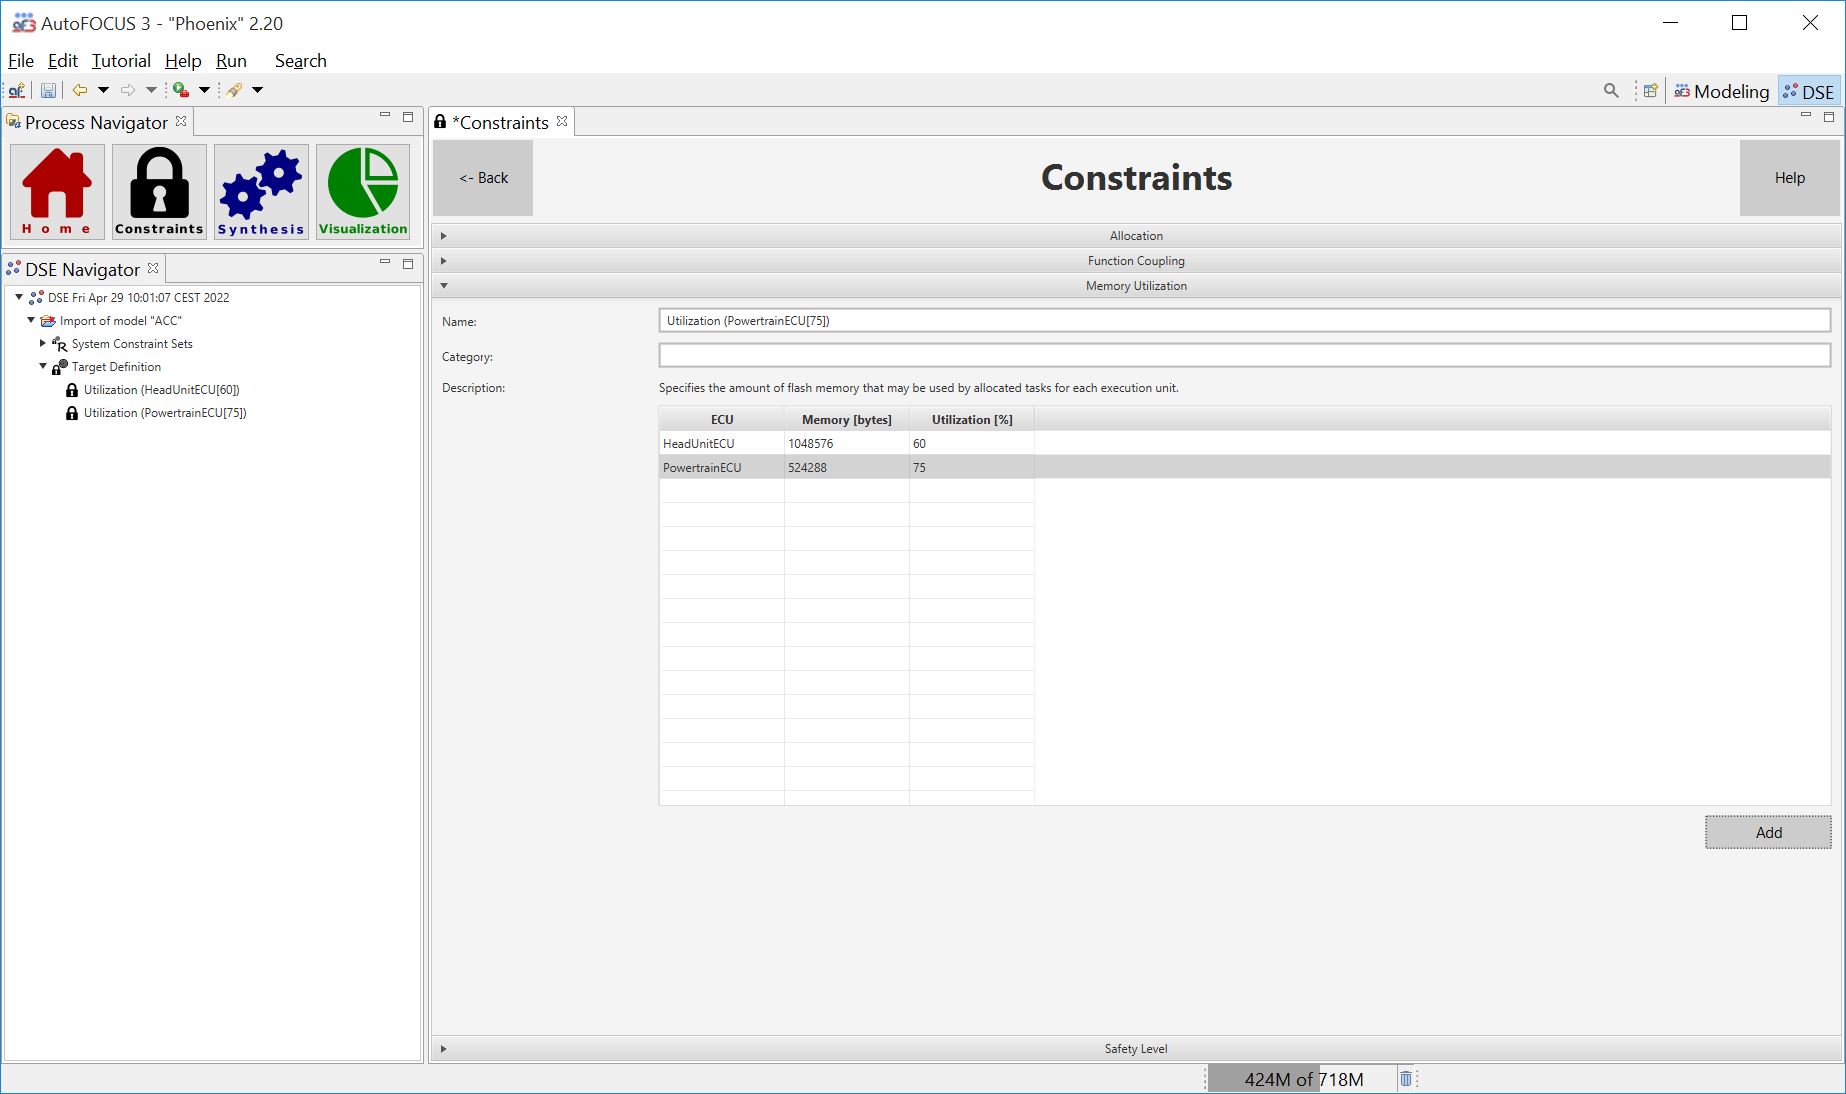Click the 1048576 memory value cell
The image size is (1846, 1094).
(x=846, y=444)
